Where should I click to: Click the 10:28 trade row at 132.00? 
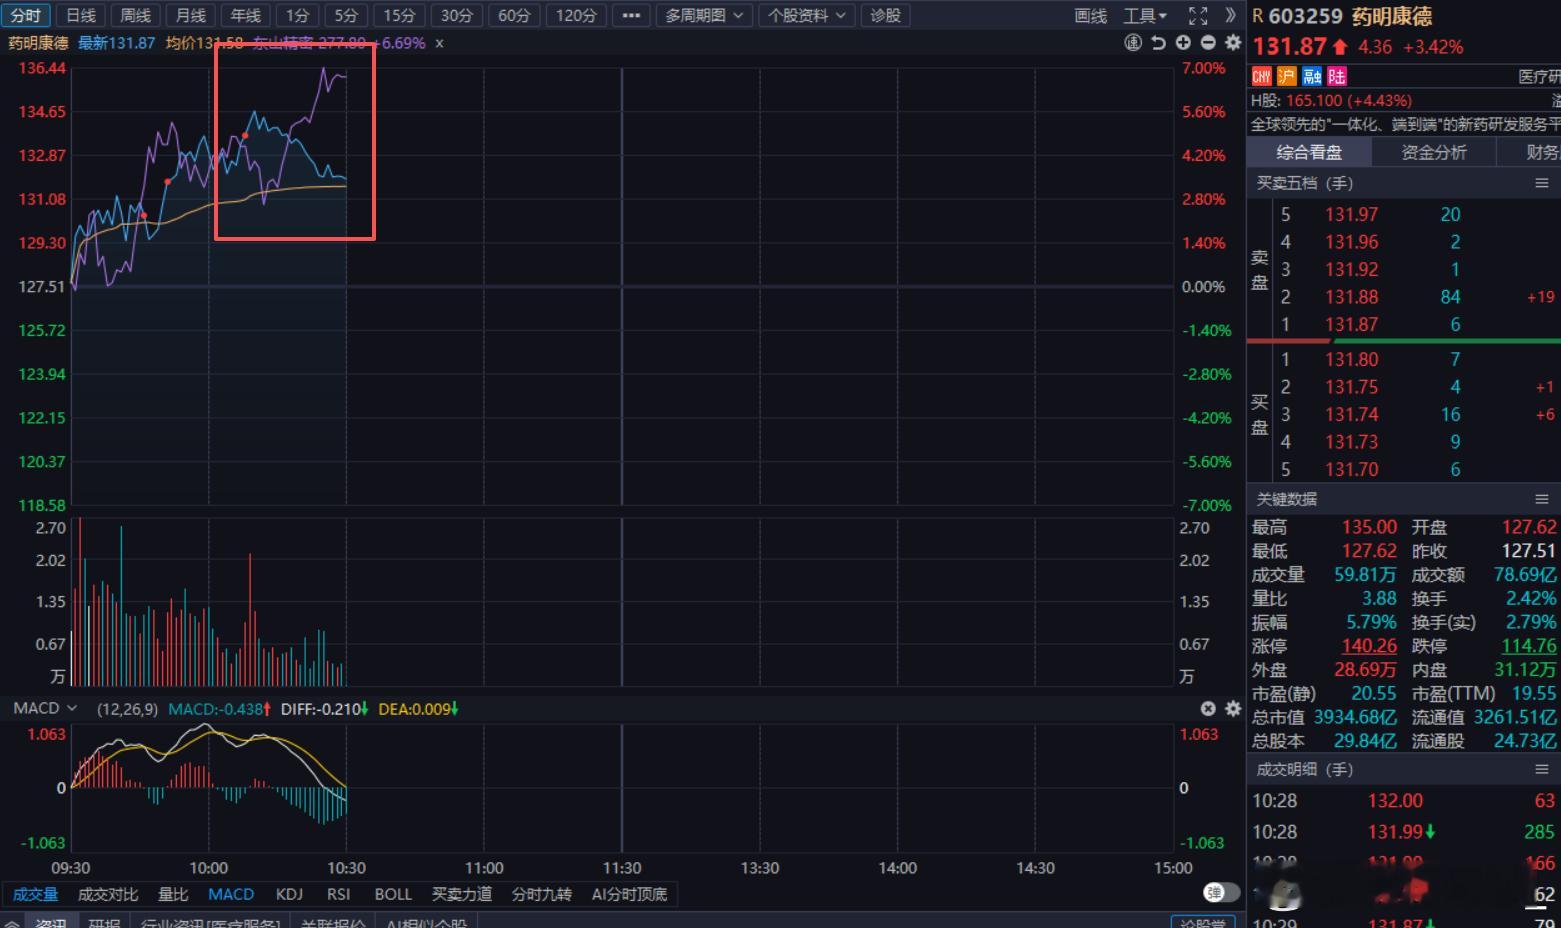point(1403,800)
